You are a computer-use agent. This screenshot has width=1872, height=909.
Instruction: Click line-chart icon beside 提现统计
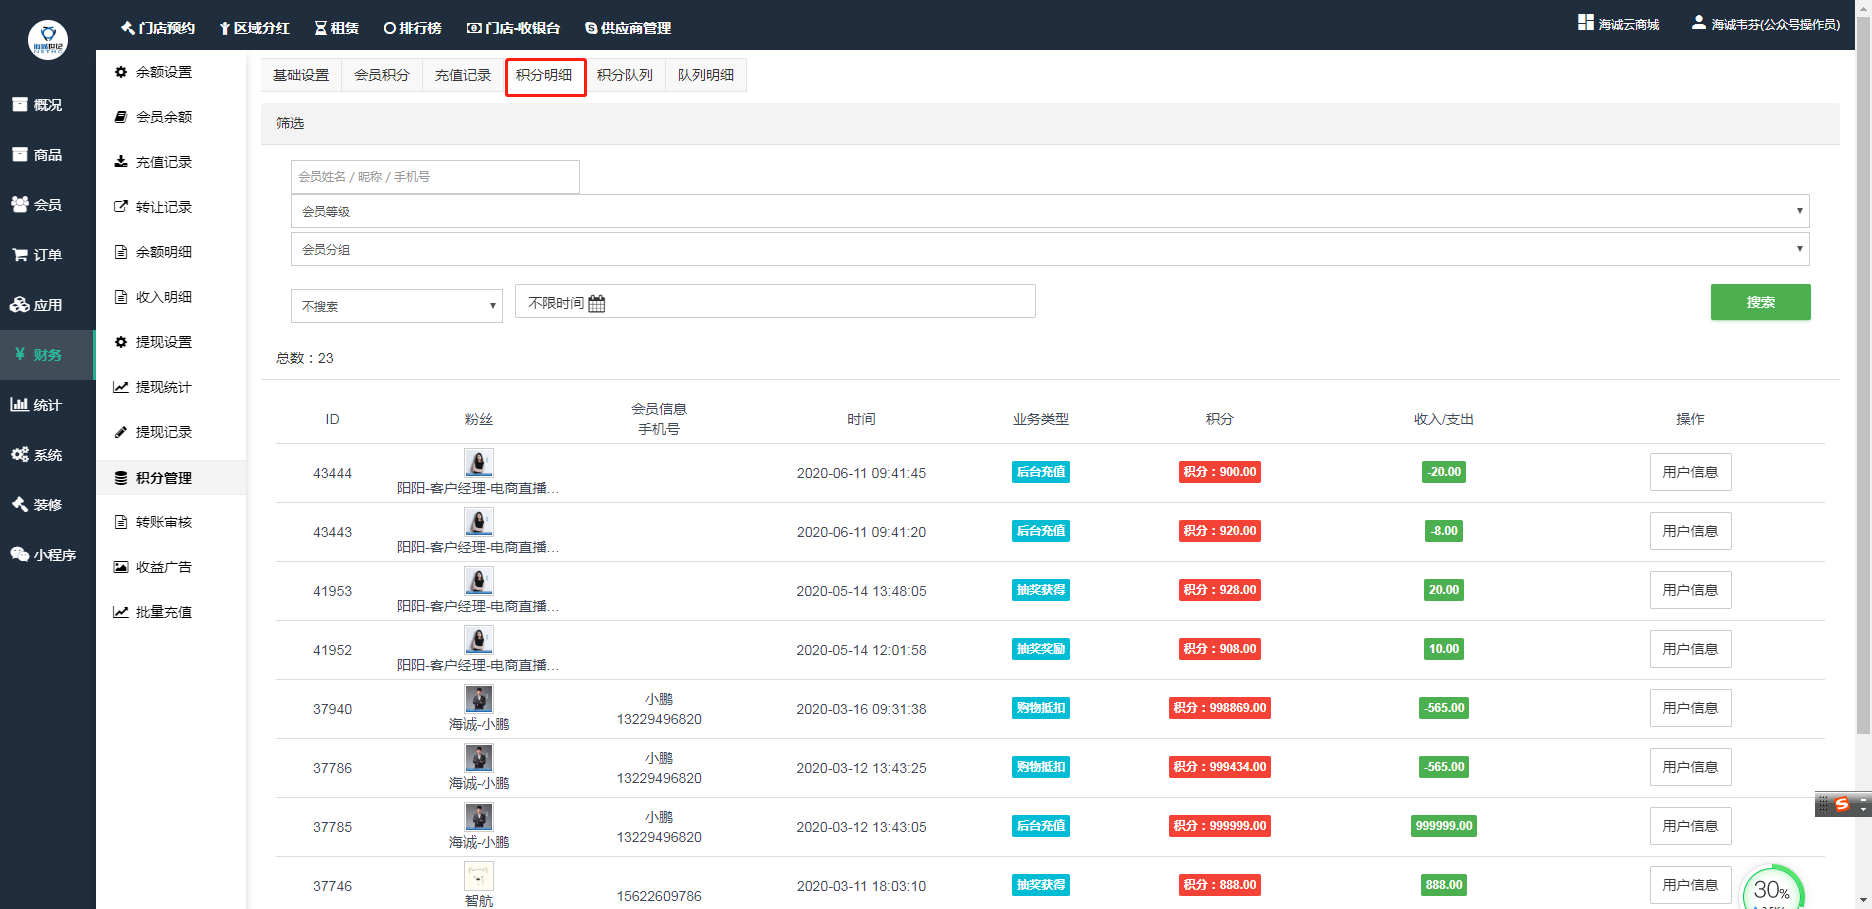tap(121, 387)
